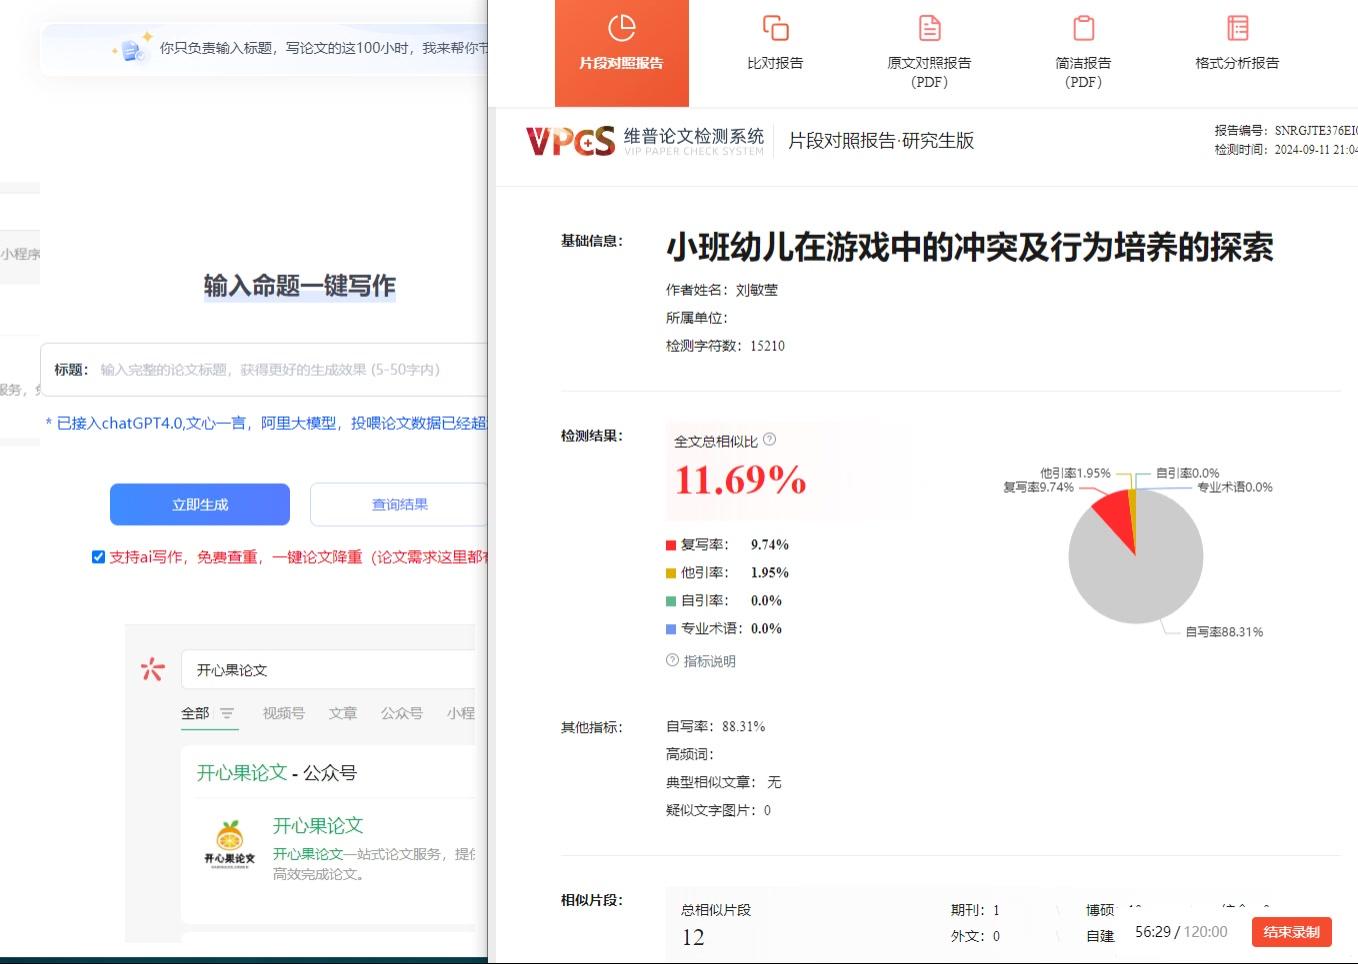1358x964 pixels.
Task: Click the 疑似文字图片: 0 line
Action: point(718,811)
